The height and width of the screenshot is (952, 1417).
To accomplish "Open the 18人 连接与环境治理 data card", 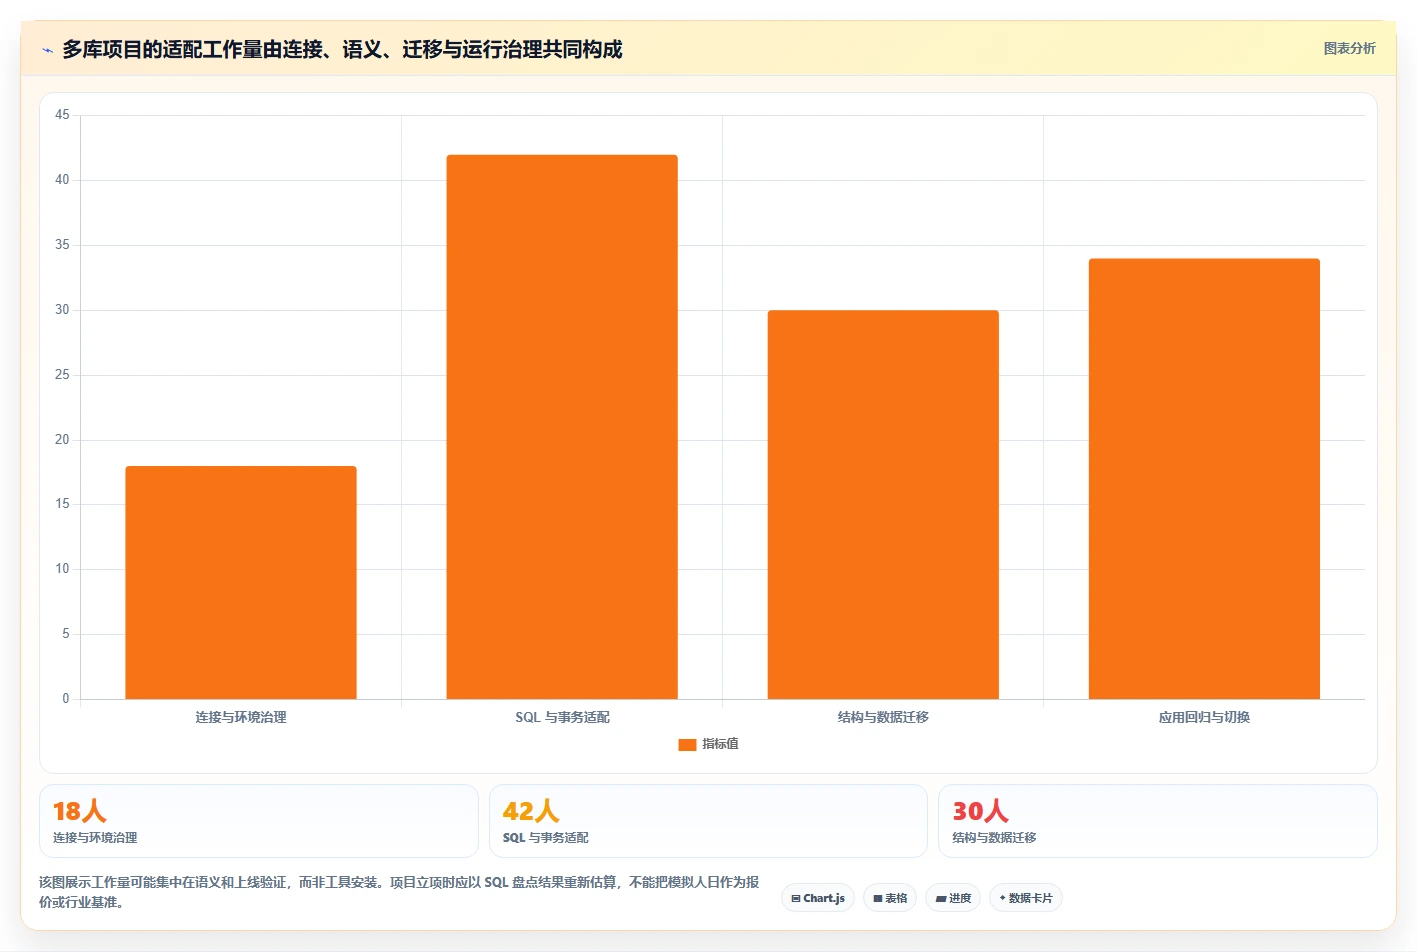I will 259,821.
